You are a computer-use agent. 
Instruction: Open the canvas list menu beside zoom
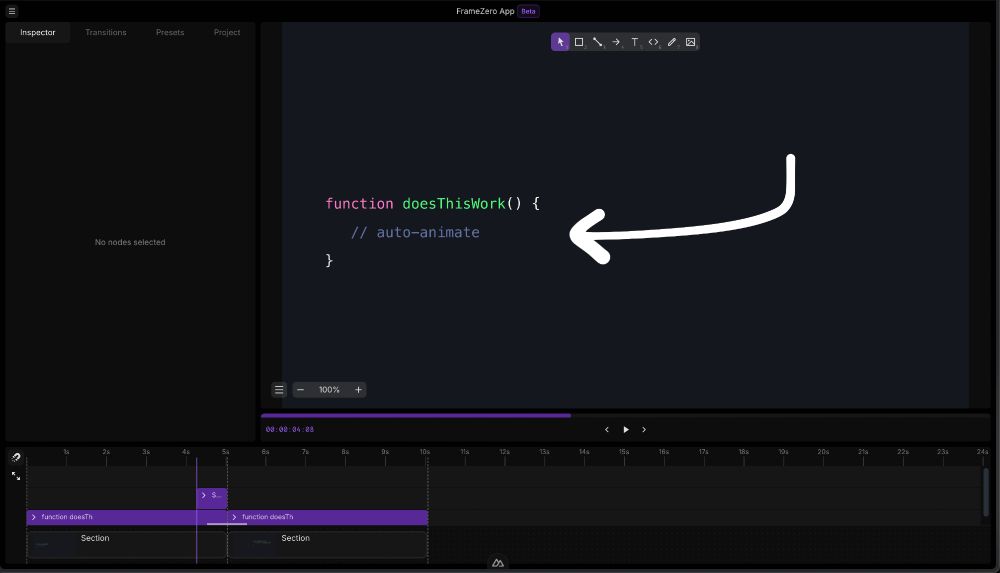coord(279,390)
